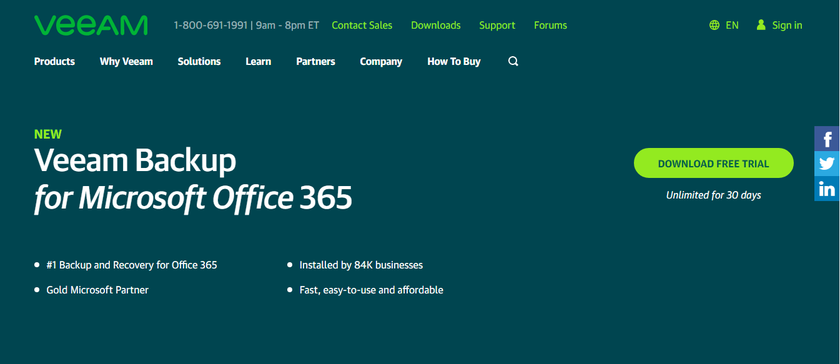
Task: Click the 1-800-691-1991 phone number
Action: coord(211,25)
